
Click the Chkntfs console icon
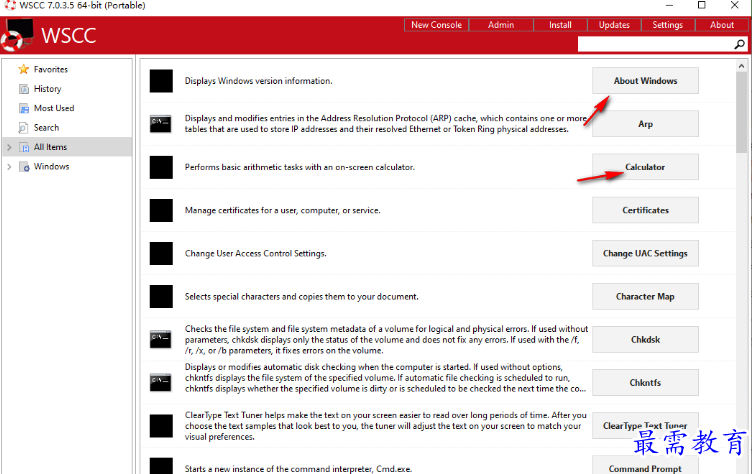161,382
